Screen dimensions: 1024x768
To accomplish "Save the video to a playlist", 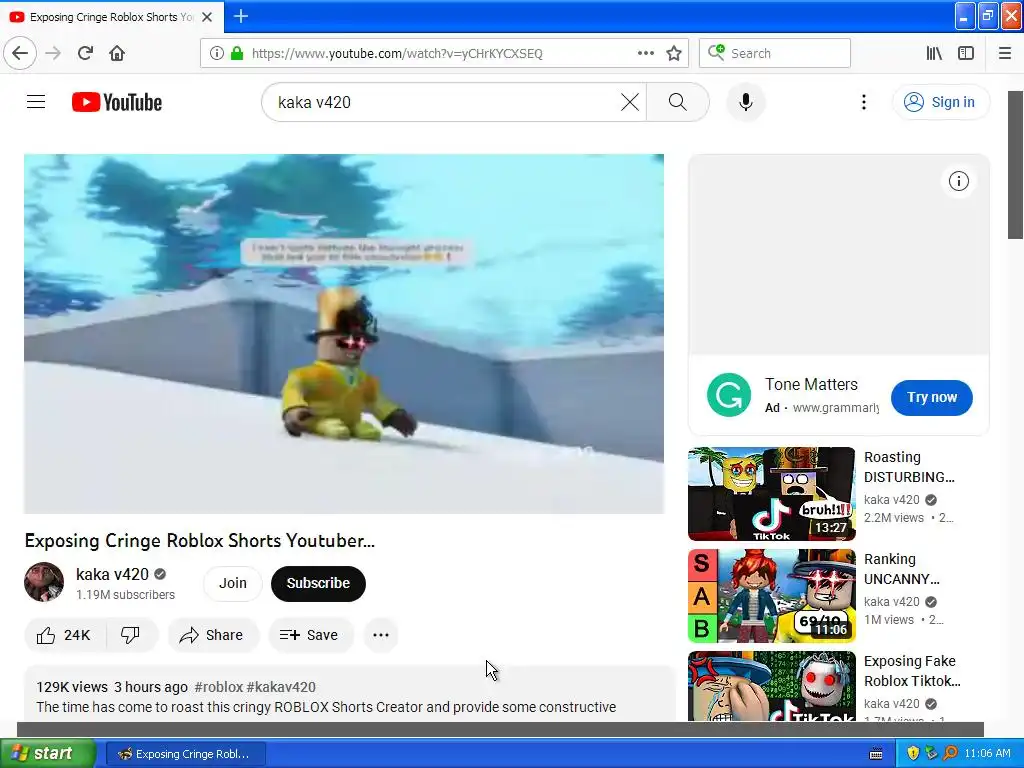I will pyautogui.click(x=310, y=635).
